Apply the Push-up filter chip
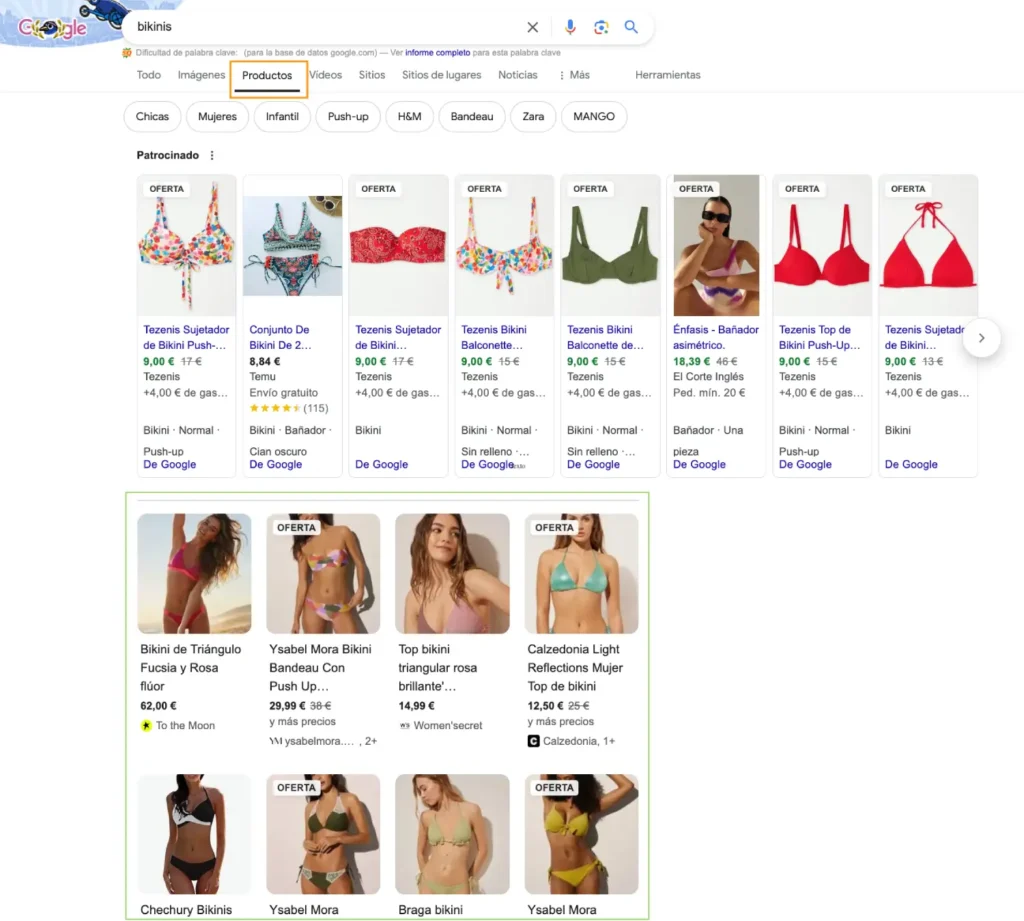 [x=348, y=116]
